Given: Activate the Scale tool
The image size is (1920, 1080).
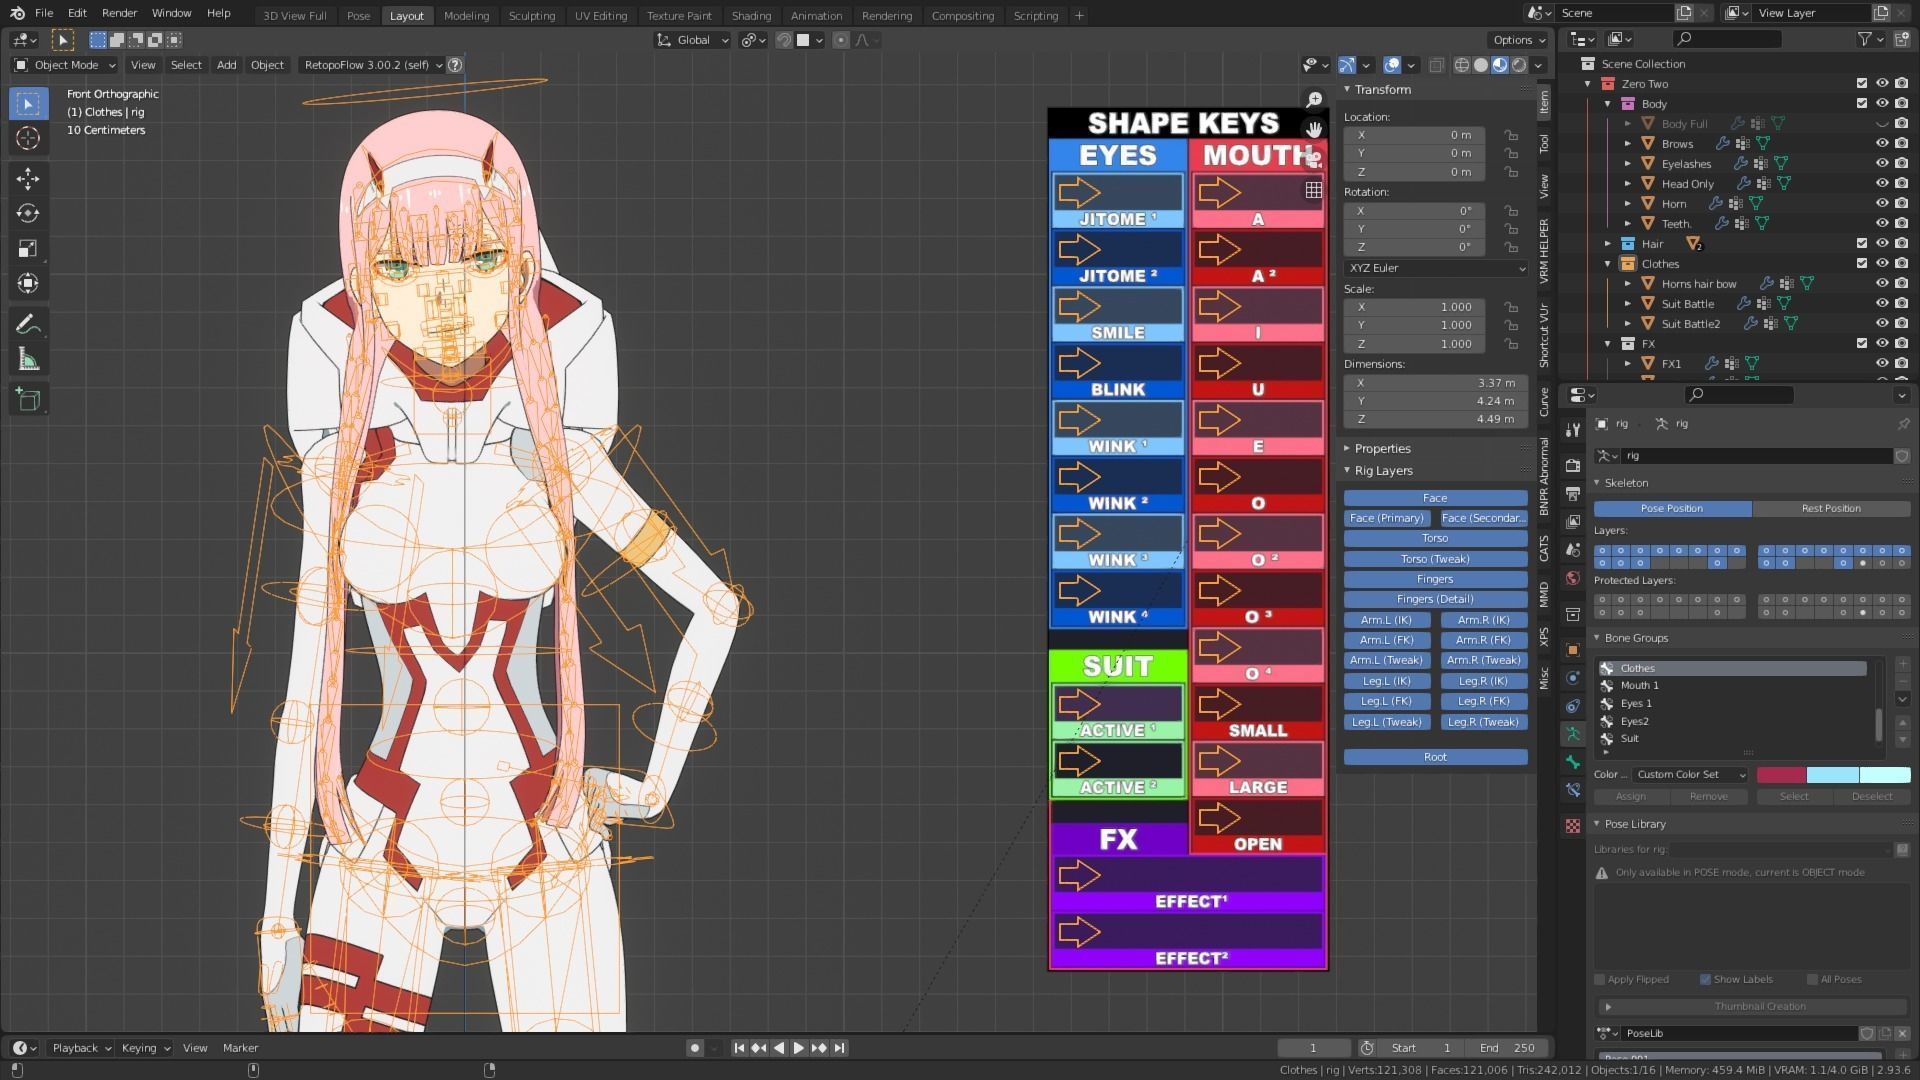Looking at the screenshot, I should tap(28, 249).
